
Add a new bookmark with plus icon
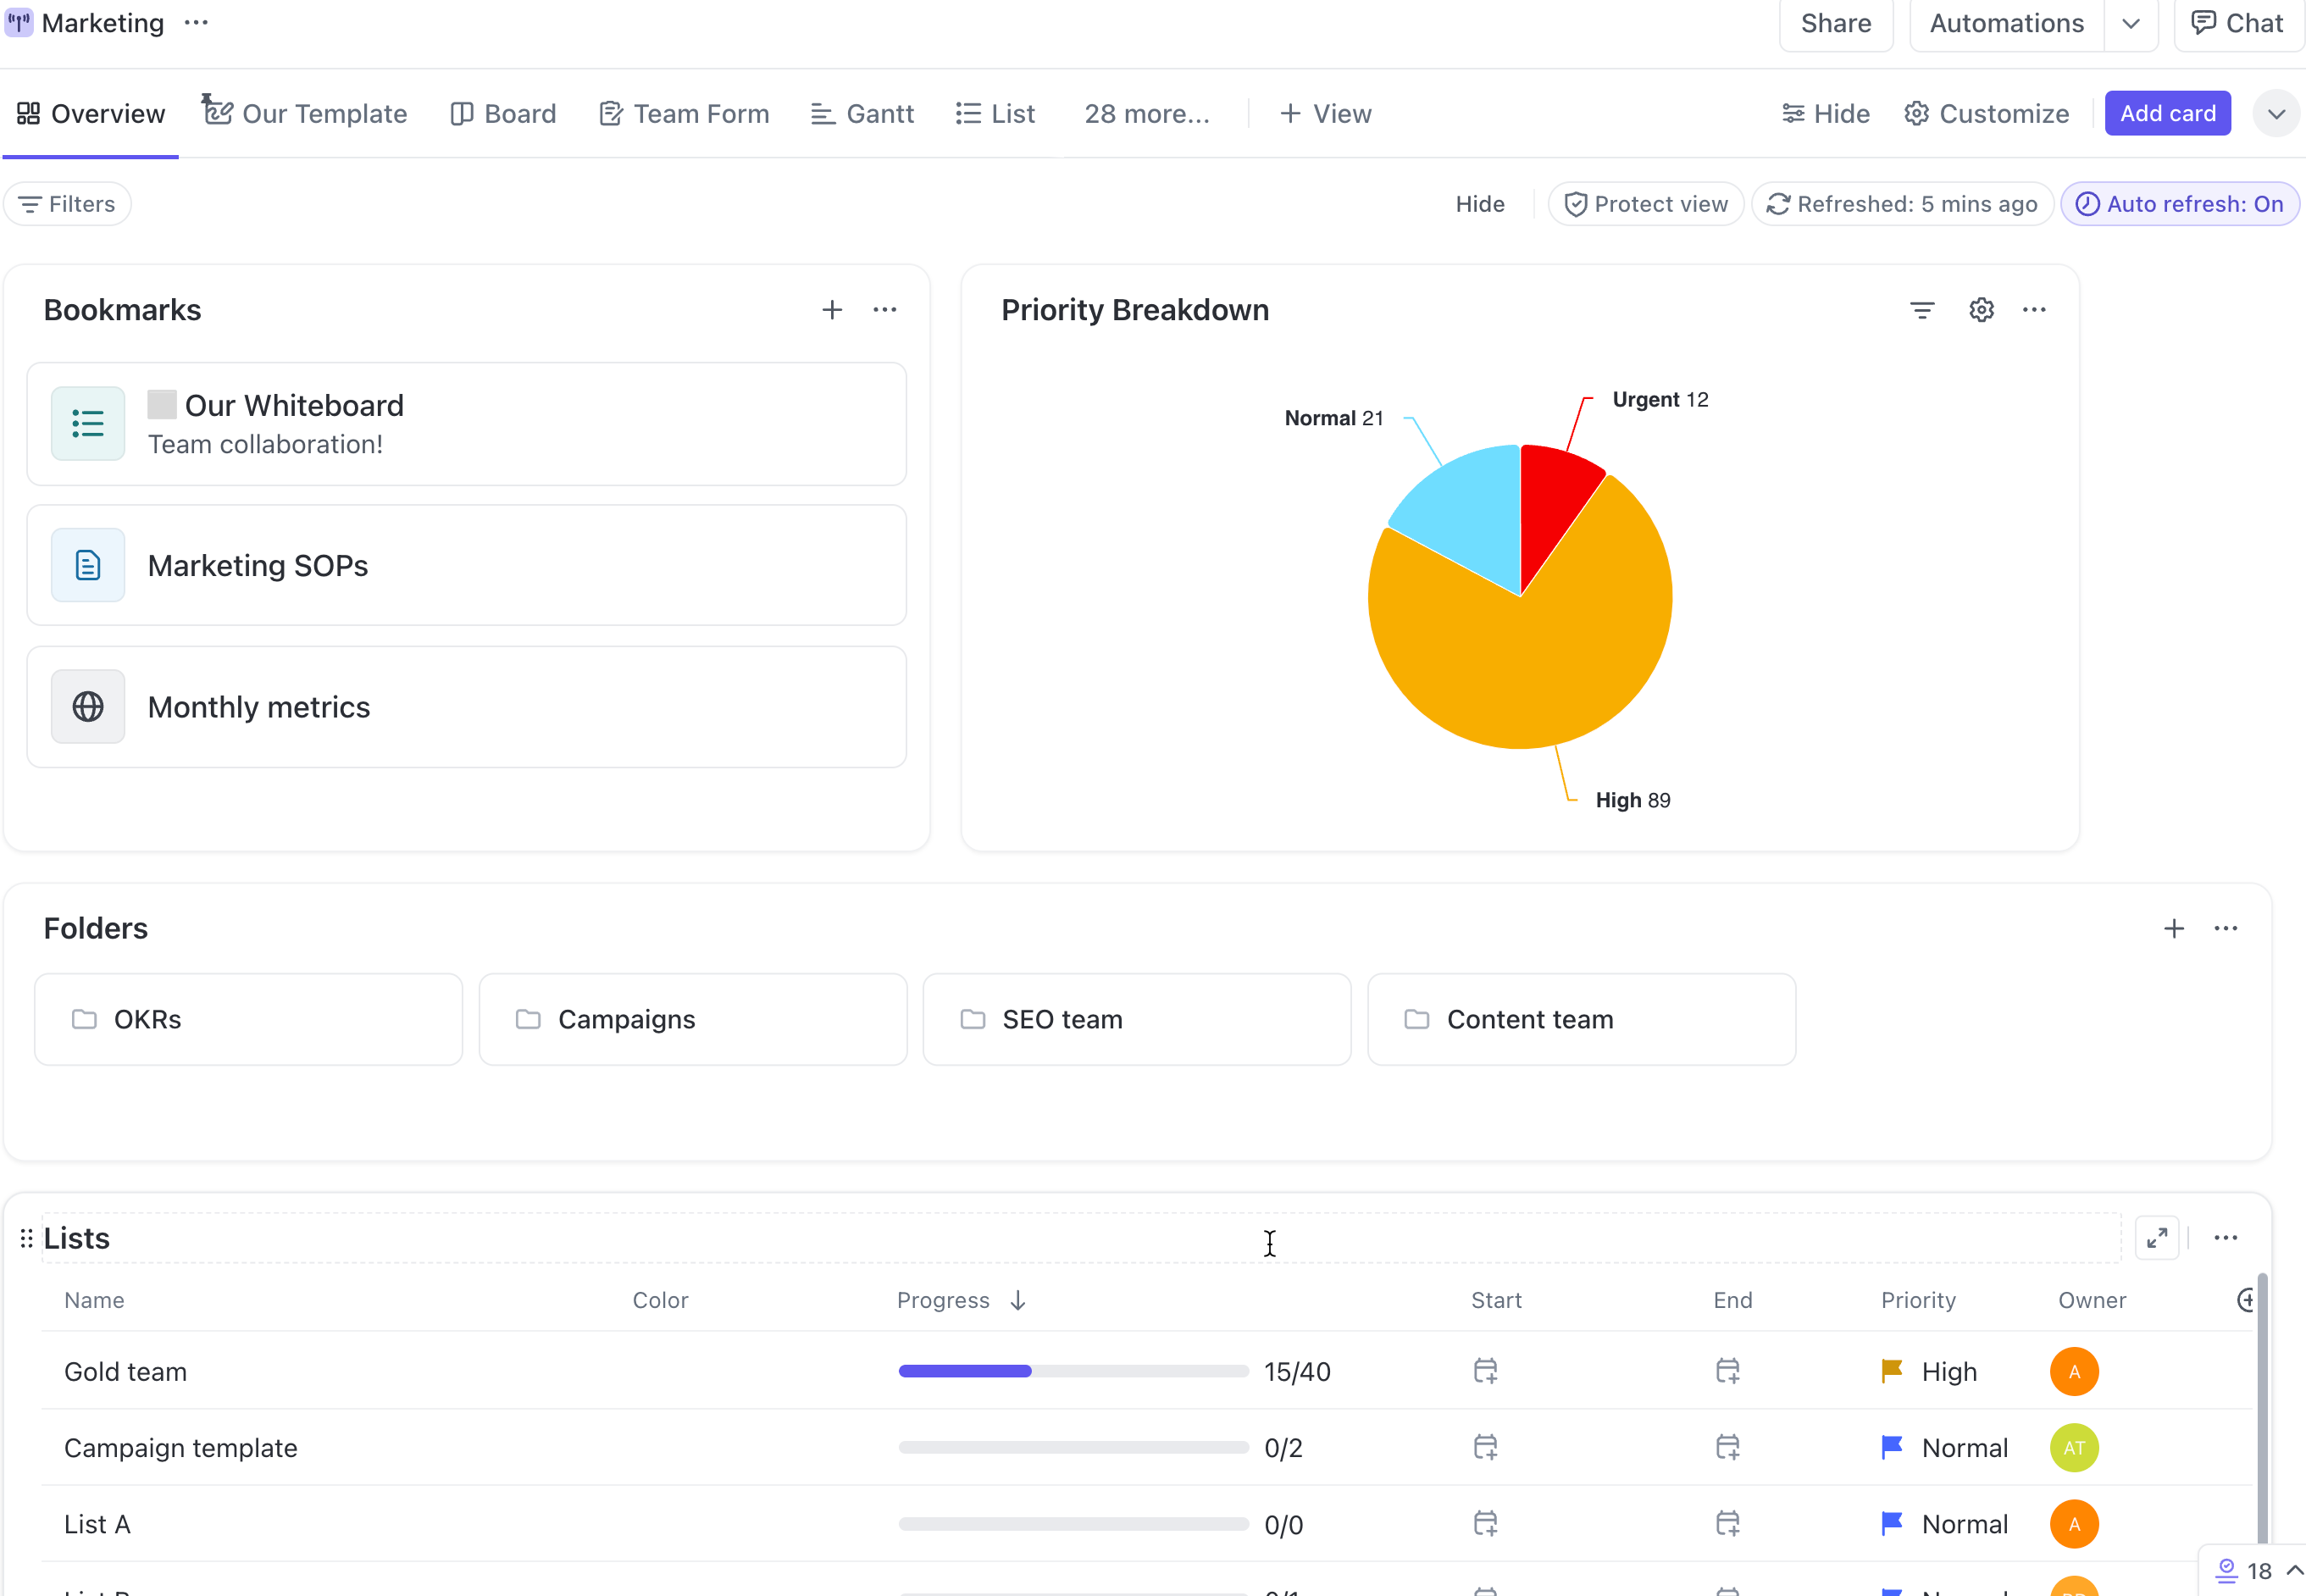coord(831,310)
